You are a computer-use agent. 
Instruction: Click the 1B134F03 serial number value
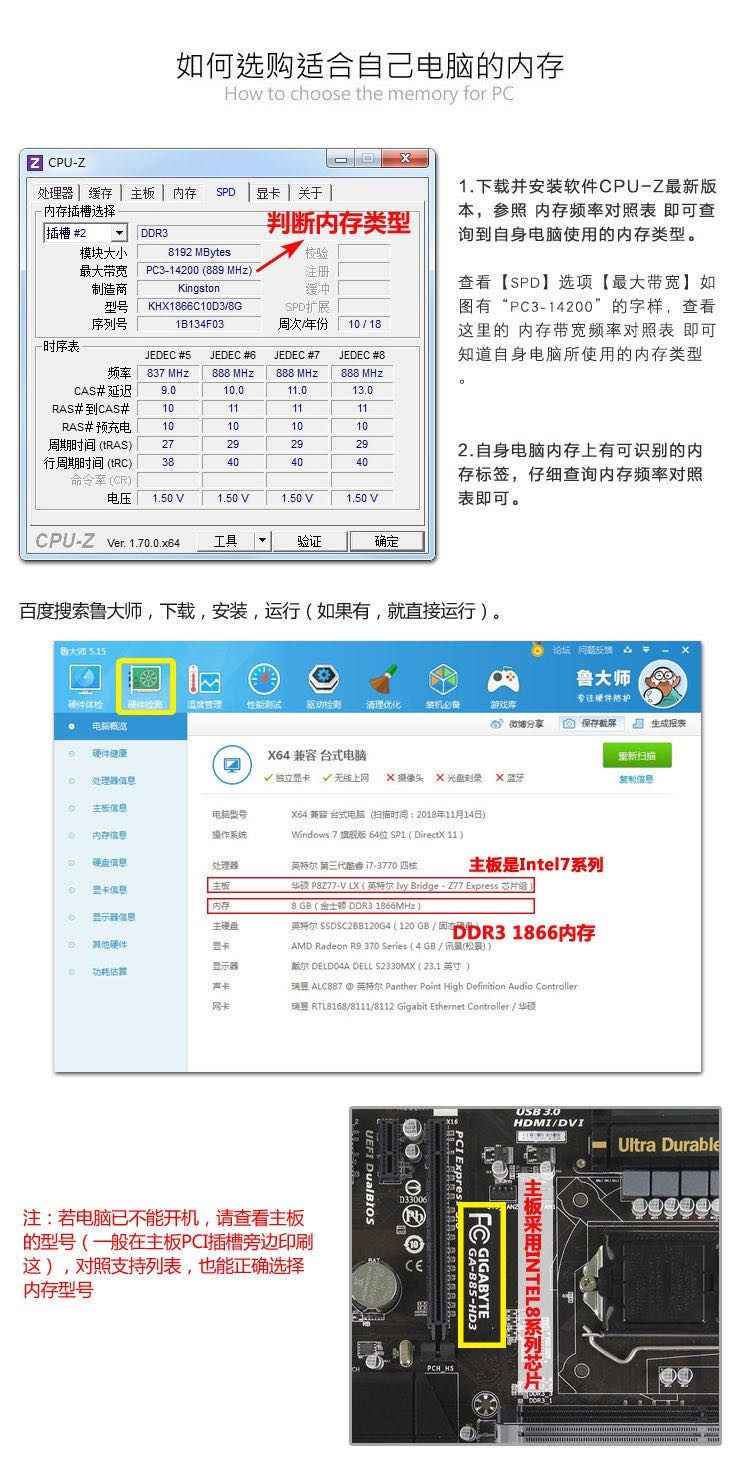(198, 324)
